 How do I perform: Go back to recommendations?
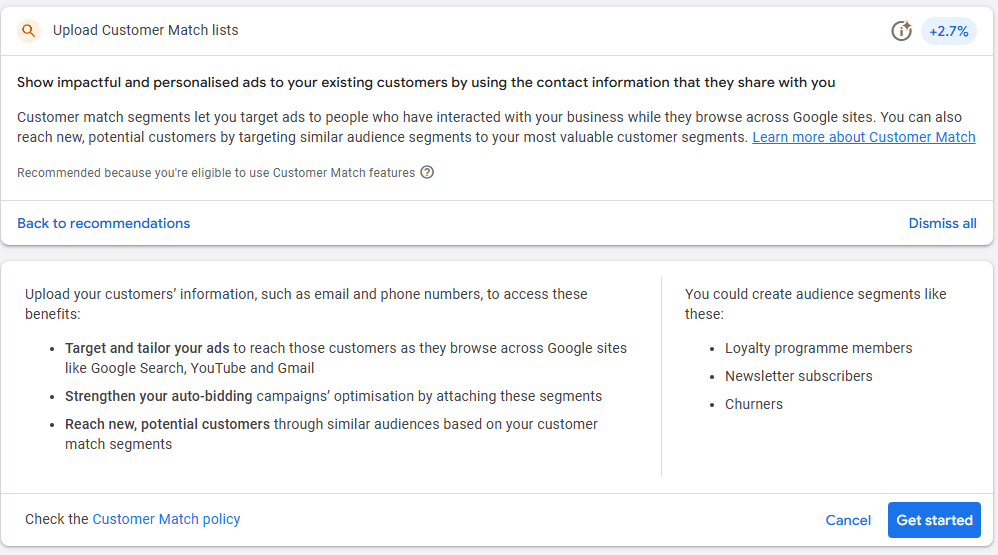104,223
